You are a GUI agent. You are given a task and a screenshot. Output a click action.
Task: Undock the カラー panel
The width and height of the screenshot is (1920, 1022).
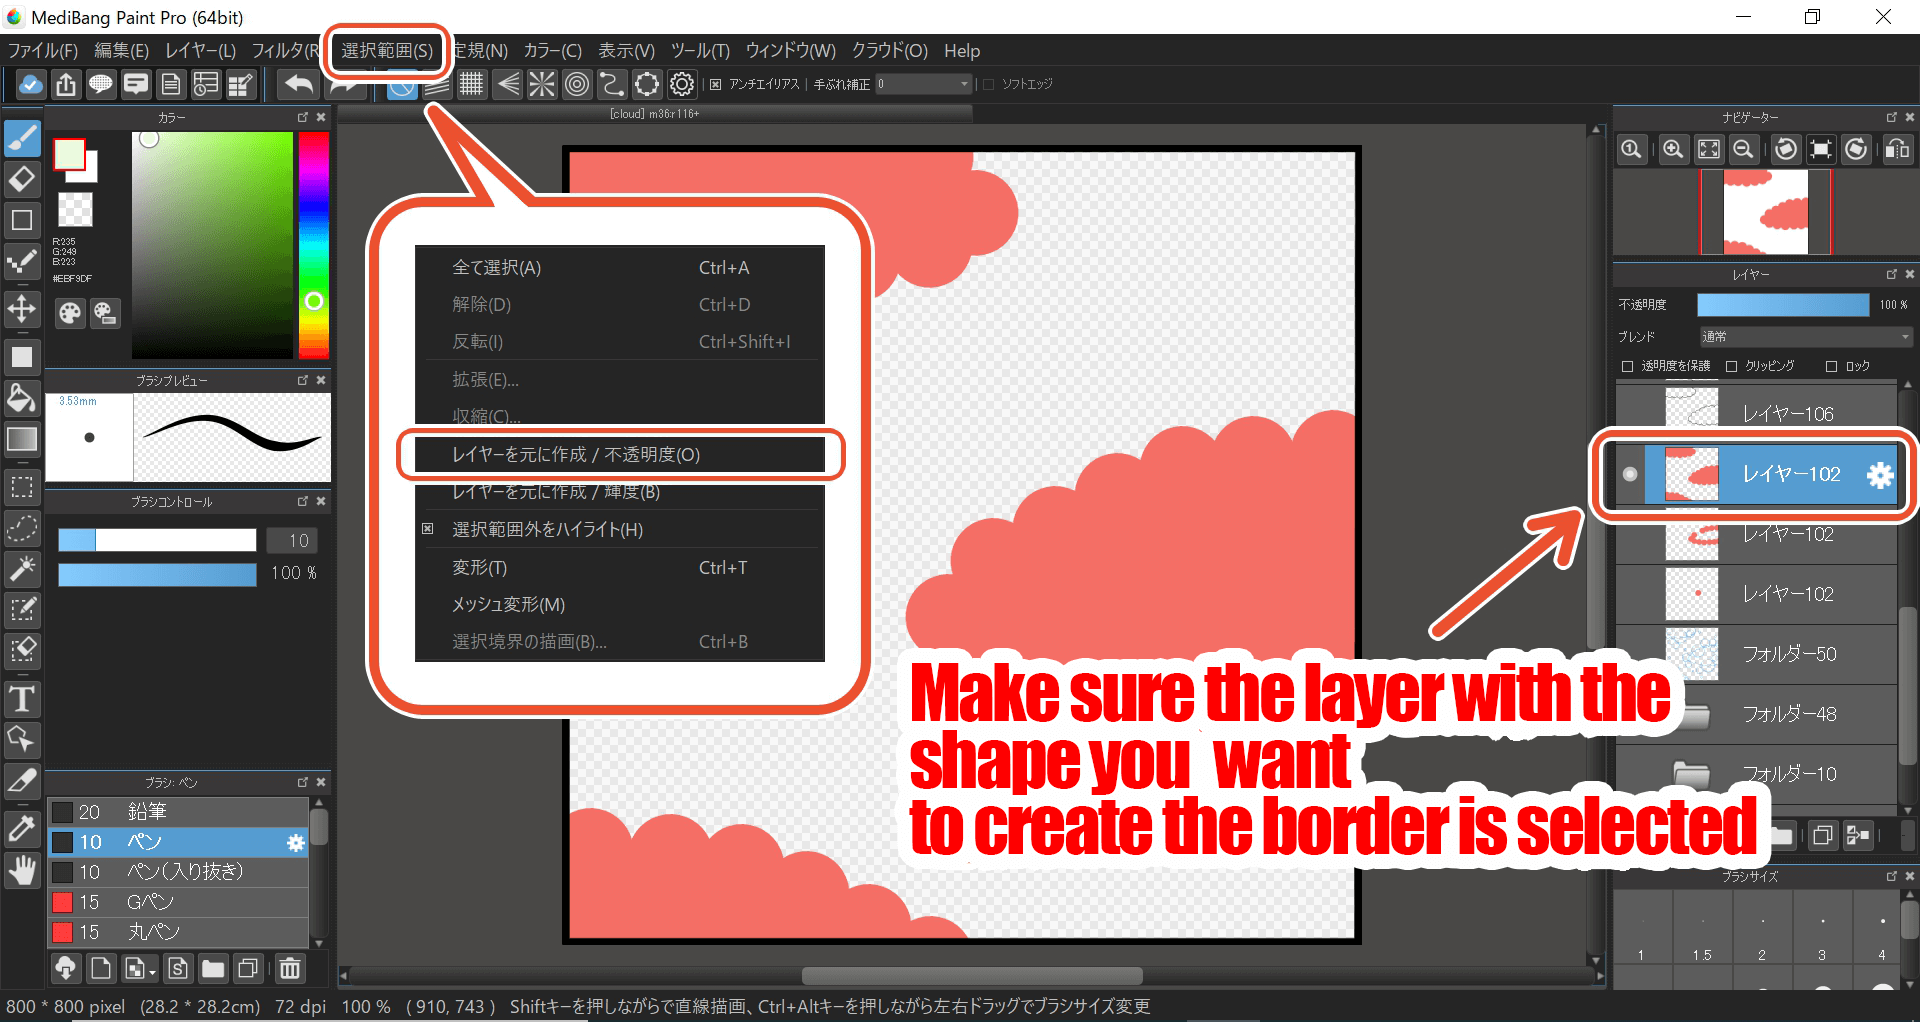tap(302, 117)
